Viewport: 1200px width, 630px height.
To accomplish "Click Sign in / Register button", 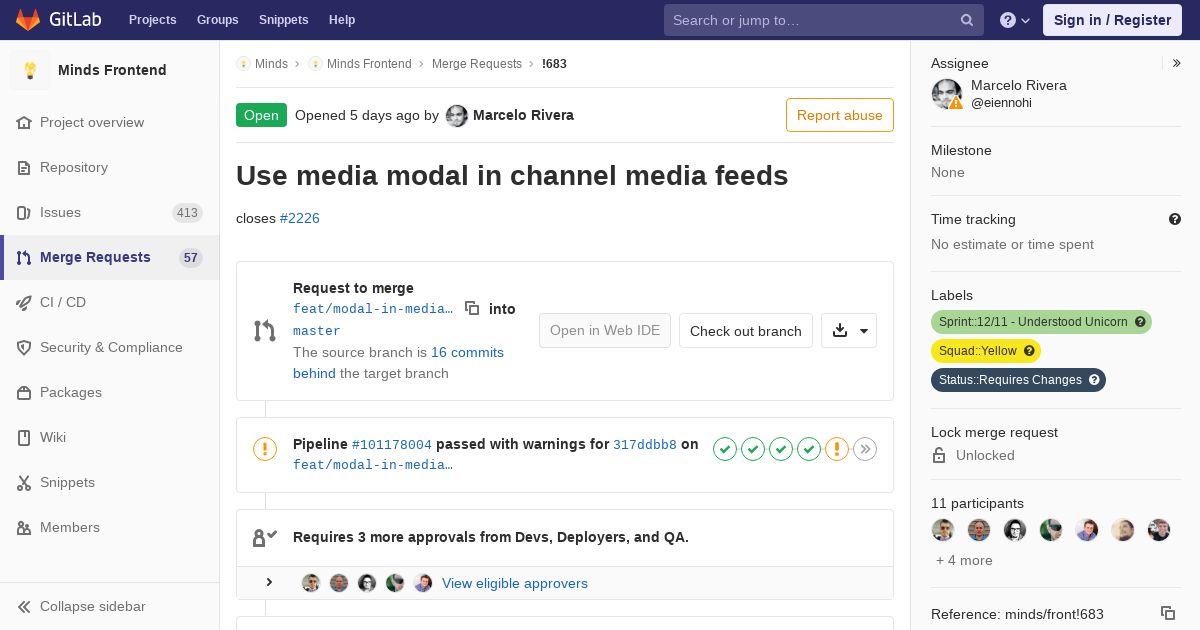I will [x=1112, y=20].
